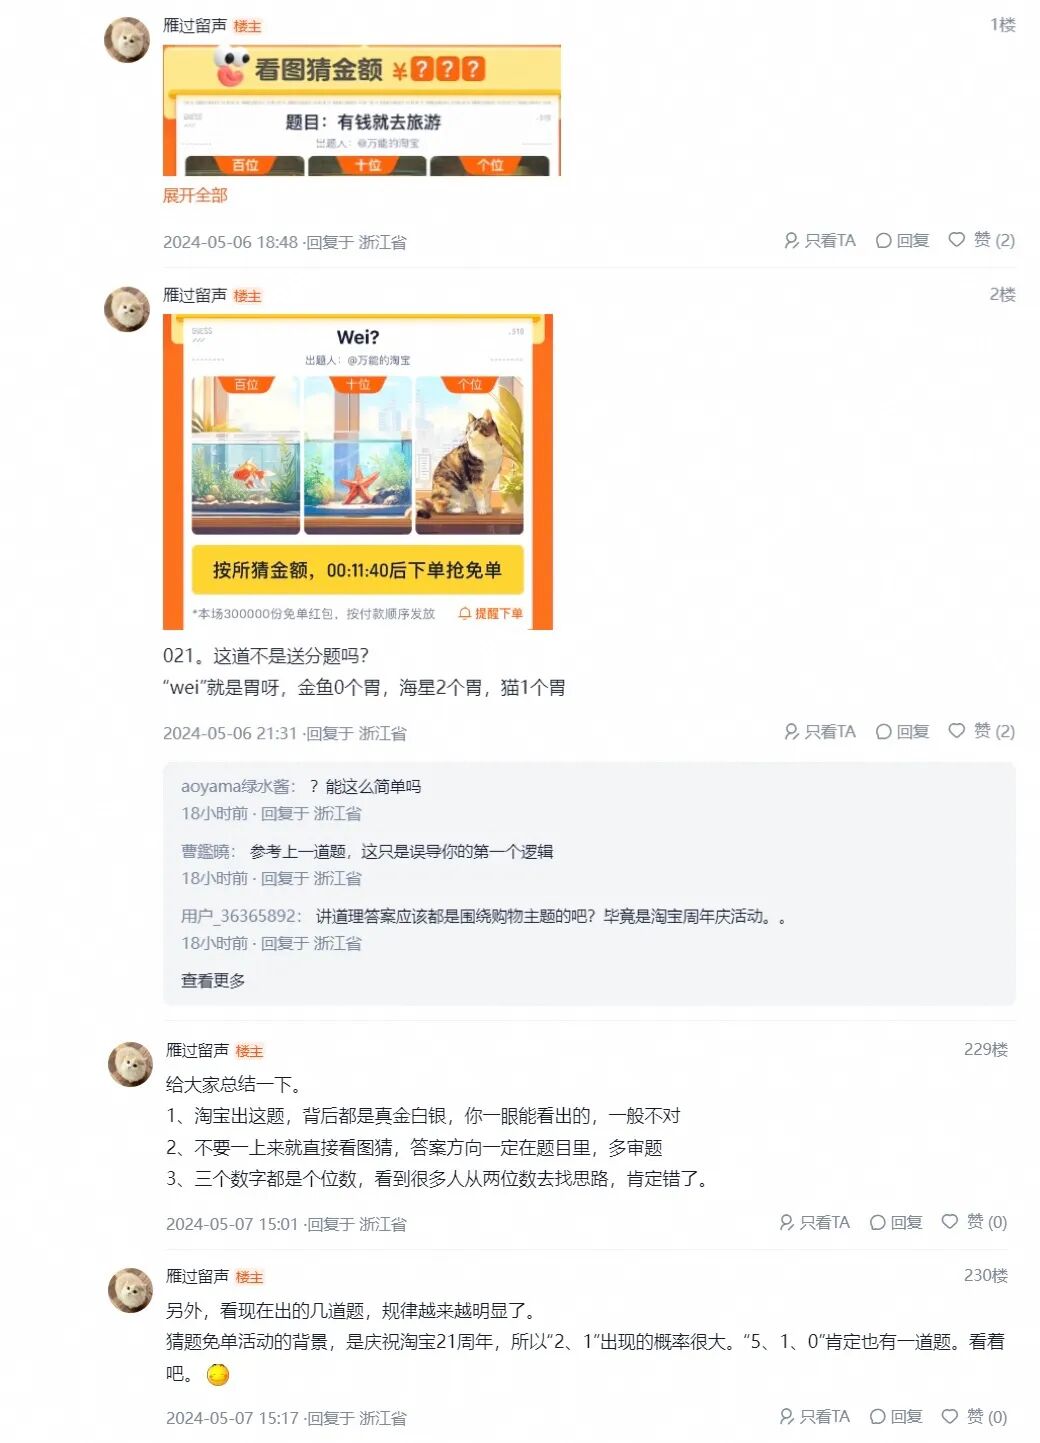Reply to the 1楼 post
Viewport: 1040px width, 1443px height.
(x=902, y=240)
